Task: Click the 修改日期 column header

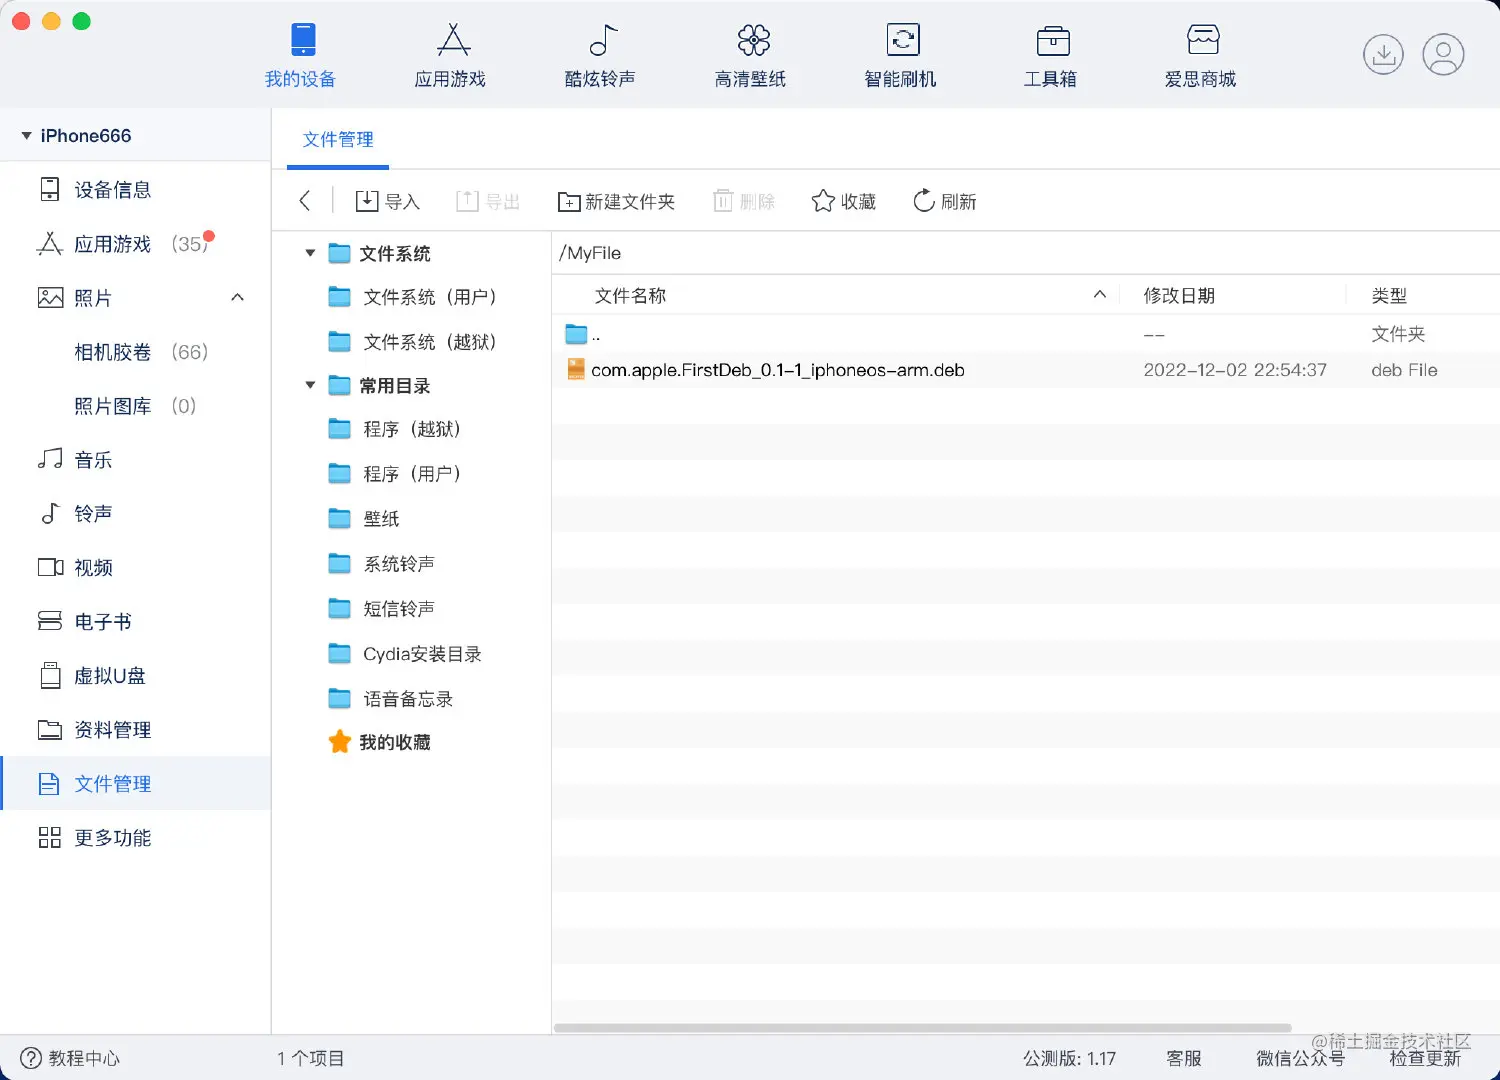Action: (x=1179, y=295)
